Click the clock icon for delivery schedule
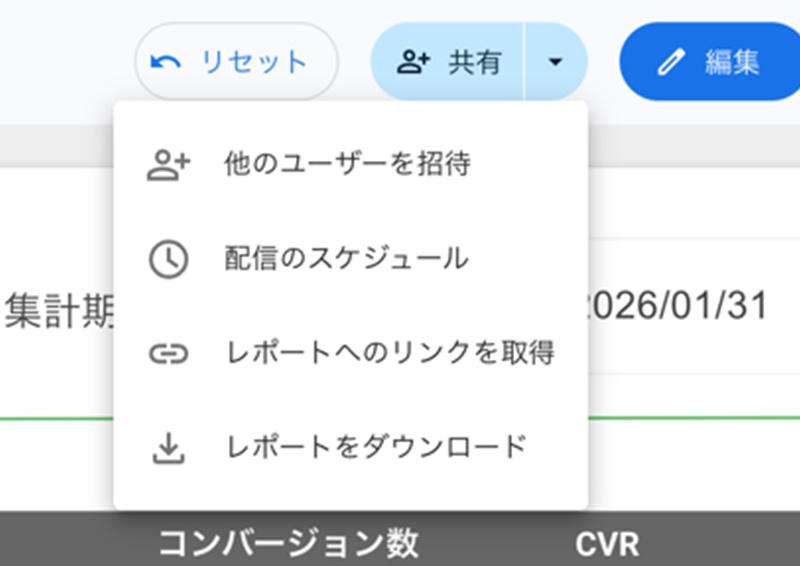 point(168,259)
